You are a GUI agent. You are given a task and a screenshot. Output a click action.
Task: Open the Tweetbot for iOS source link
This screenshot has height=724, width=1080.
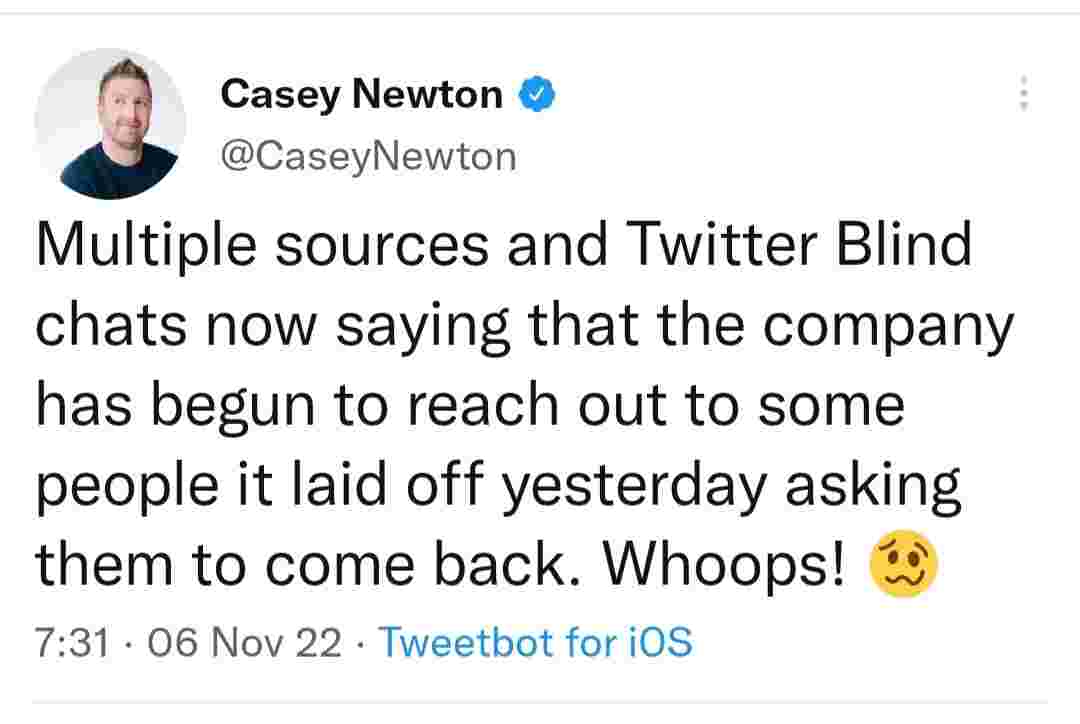point(537,641)
